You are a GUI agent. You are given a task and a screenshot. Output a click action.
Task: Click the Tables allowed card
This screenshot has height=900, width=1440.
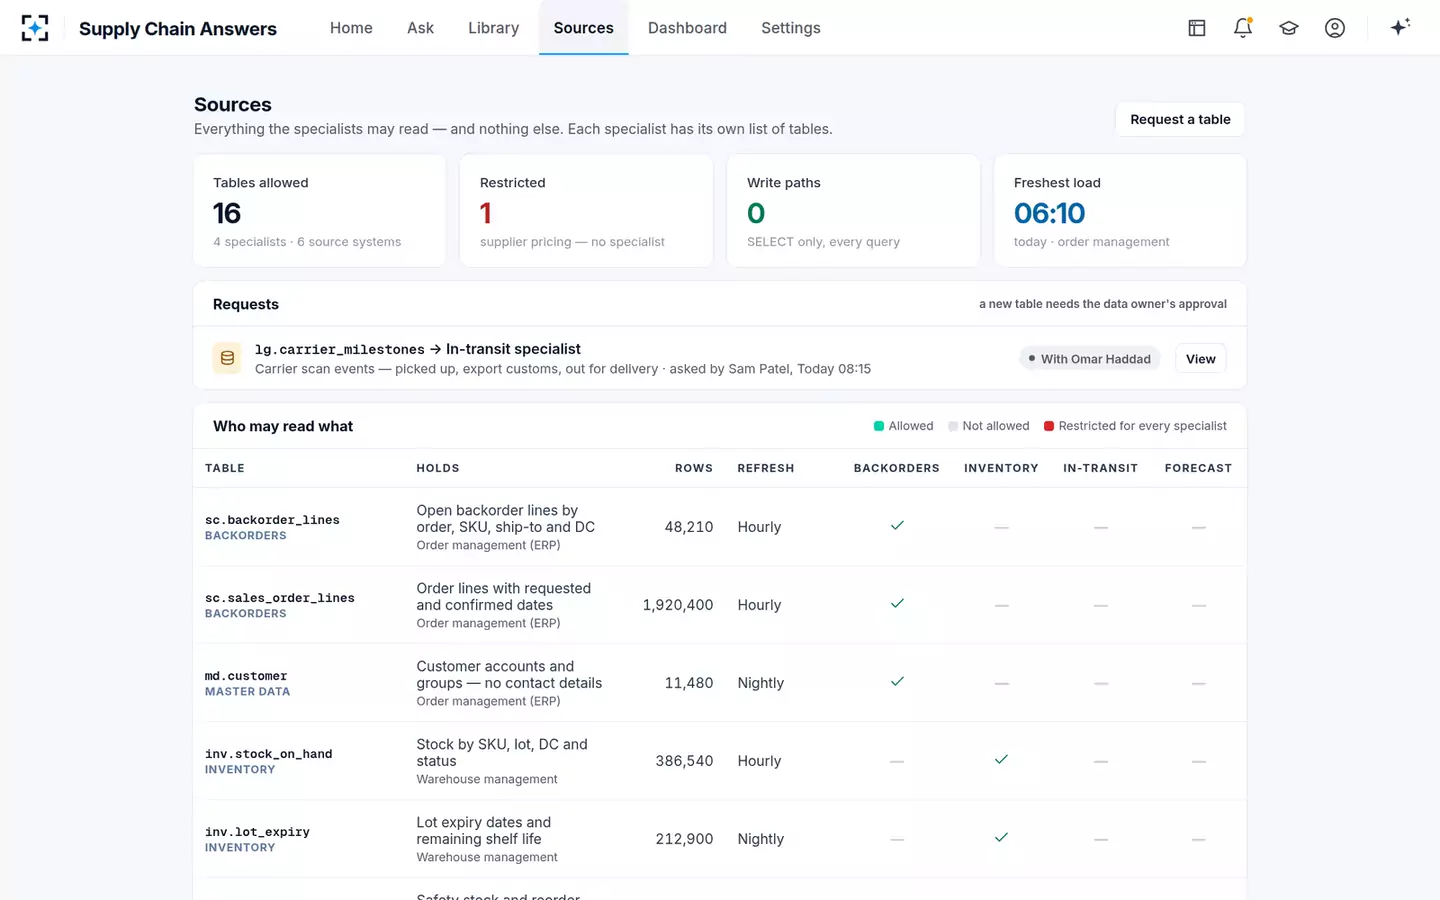pyautogui.click(x=320, y=211)
